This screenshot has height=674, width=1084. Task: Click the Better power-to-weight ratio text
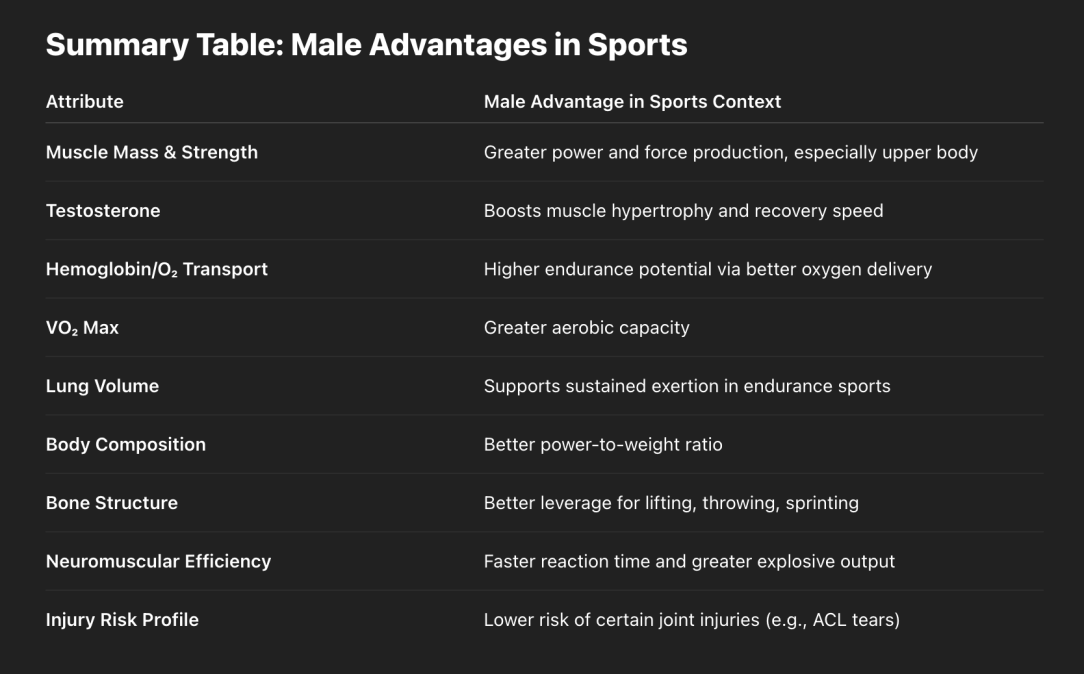tap(603, 444)
